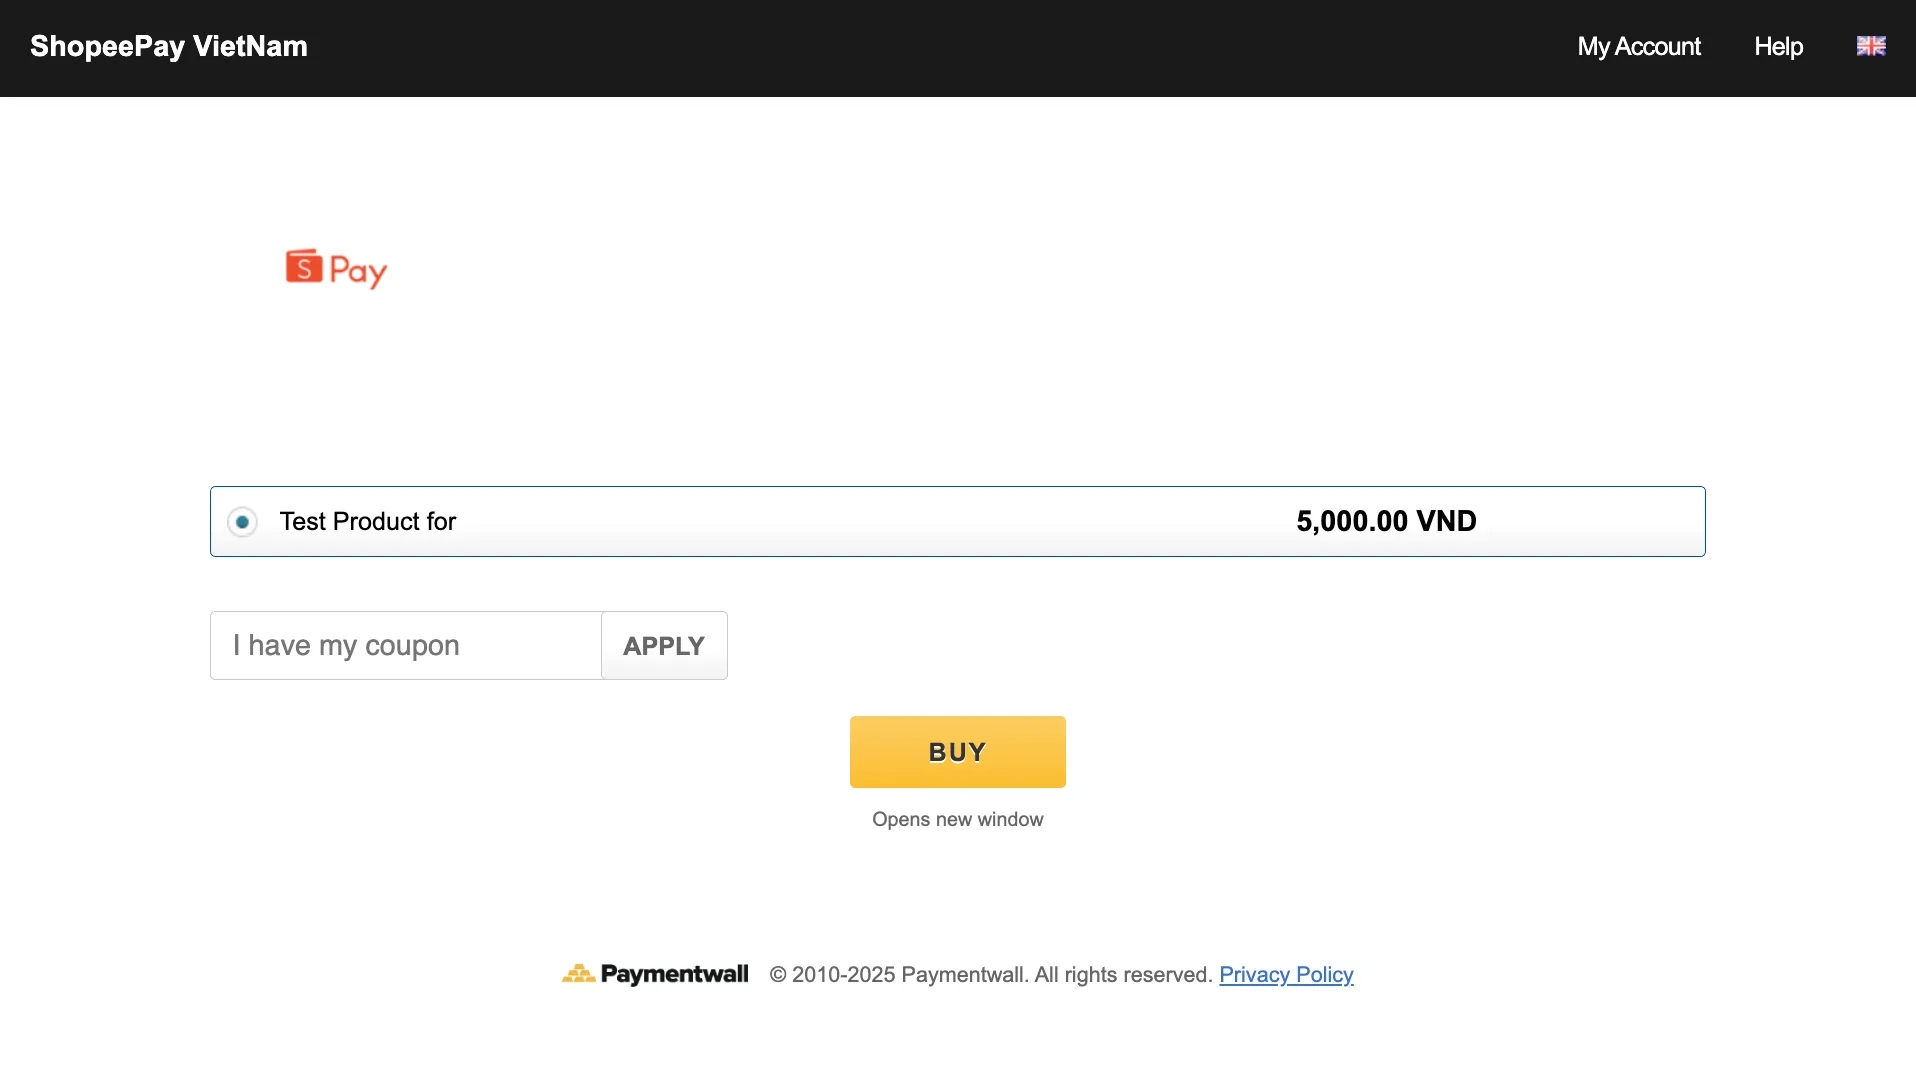Image resolution: width=1916 pixels, height=1076 pixels.
Task: Focus the "I have my coupon" field
Action: click(405, 646)
